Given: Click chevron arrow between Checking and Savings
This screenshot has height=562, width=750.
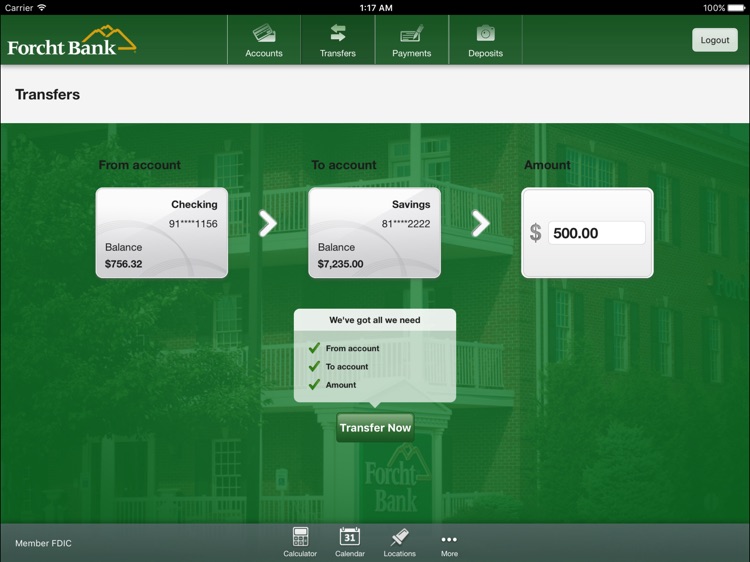Looking at the screenshot, I should (x=268, y=223).
